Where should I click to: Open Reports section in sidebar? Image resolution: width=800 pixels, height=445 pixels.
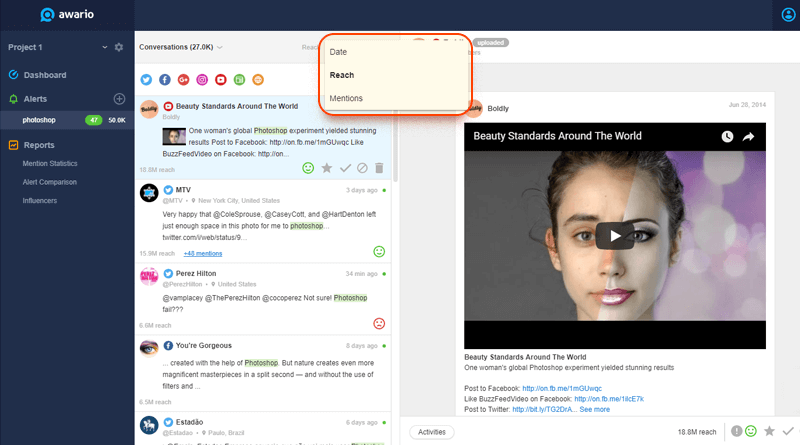click(x=39, y=145)
